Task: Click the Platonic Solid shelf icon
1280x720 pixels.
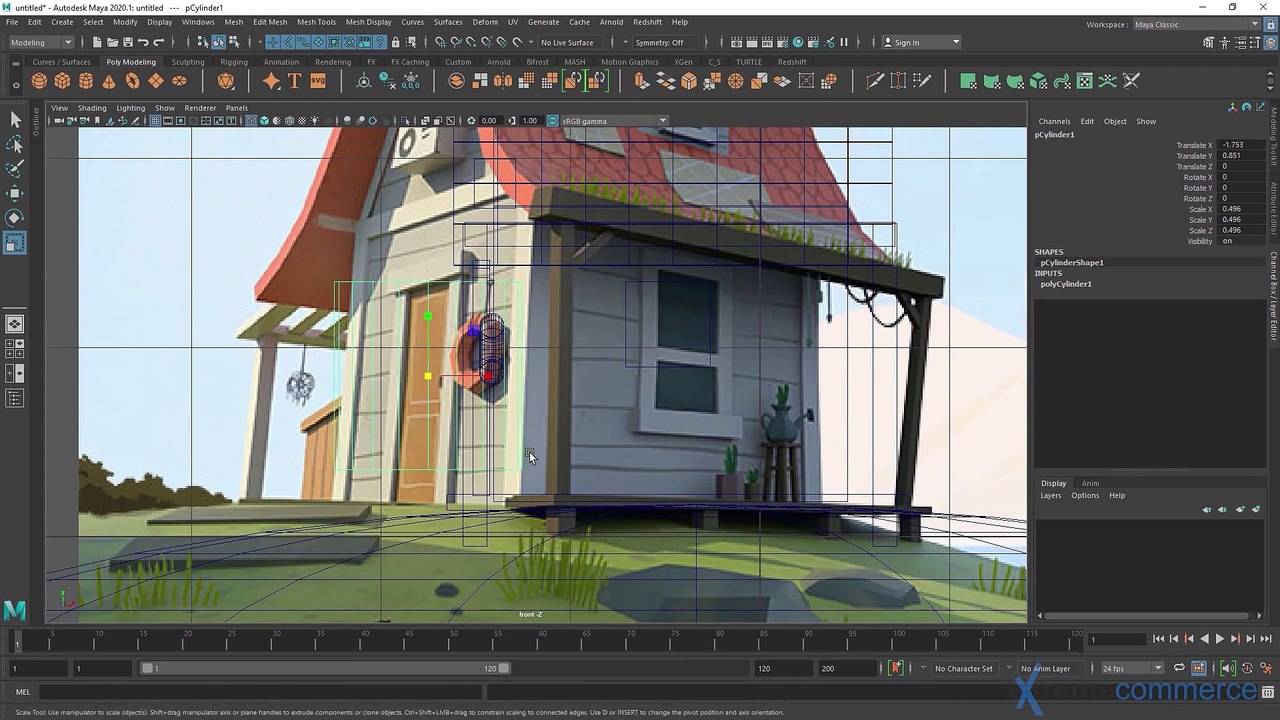Action: tap(226, 81)
